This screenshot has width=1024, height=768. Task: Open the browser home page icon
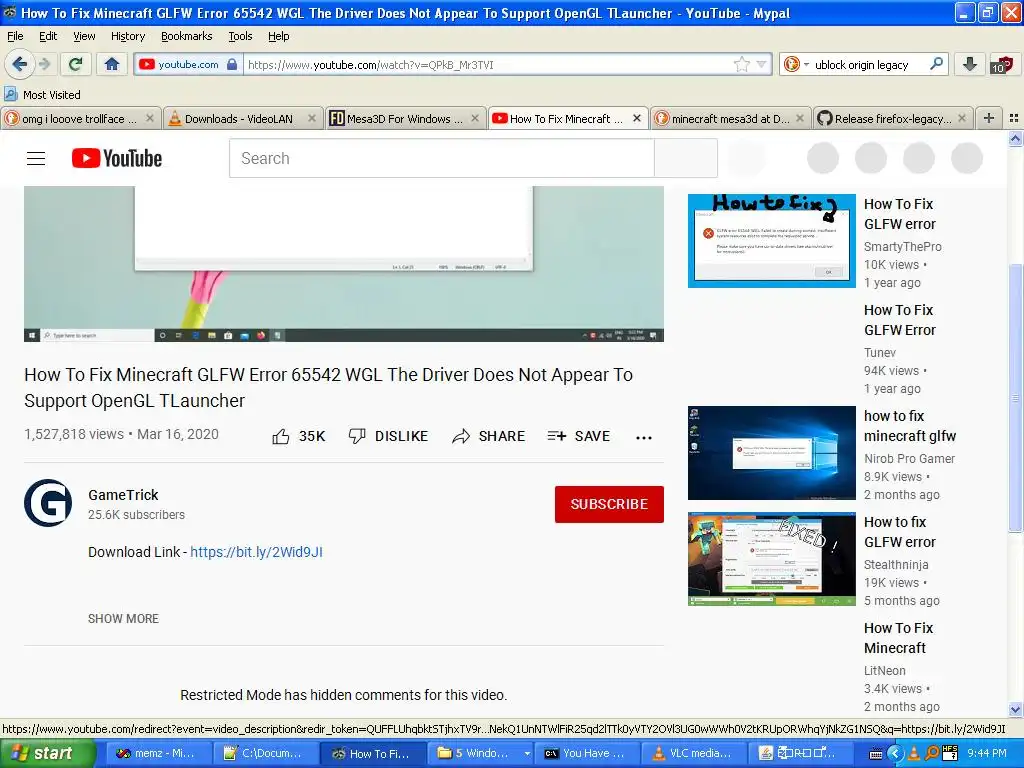pos(112,64)
